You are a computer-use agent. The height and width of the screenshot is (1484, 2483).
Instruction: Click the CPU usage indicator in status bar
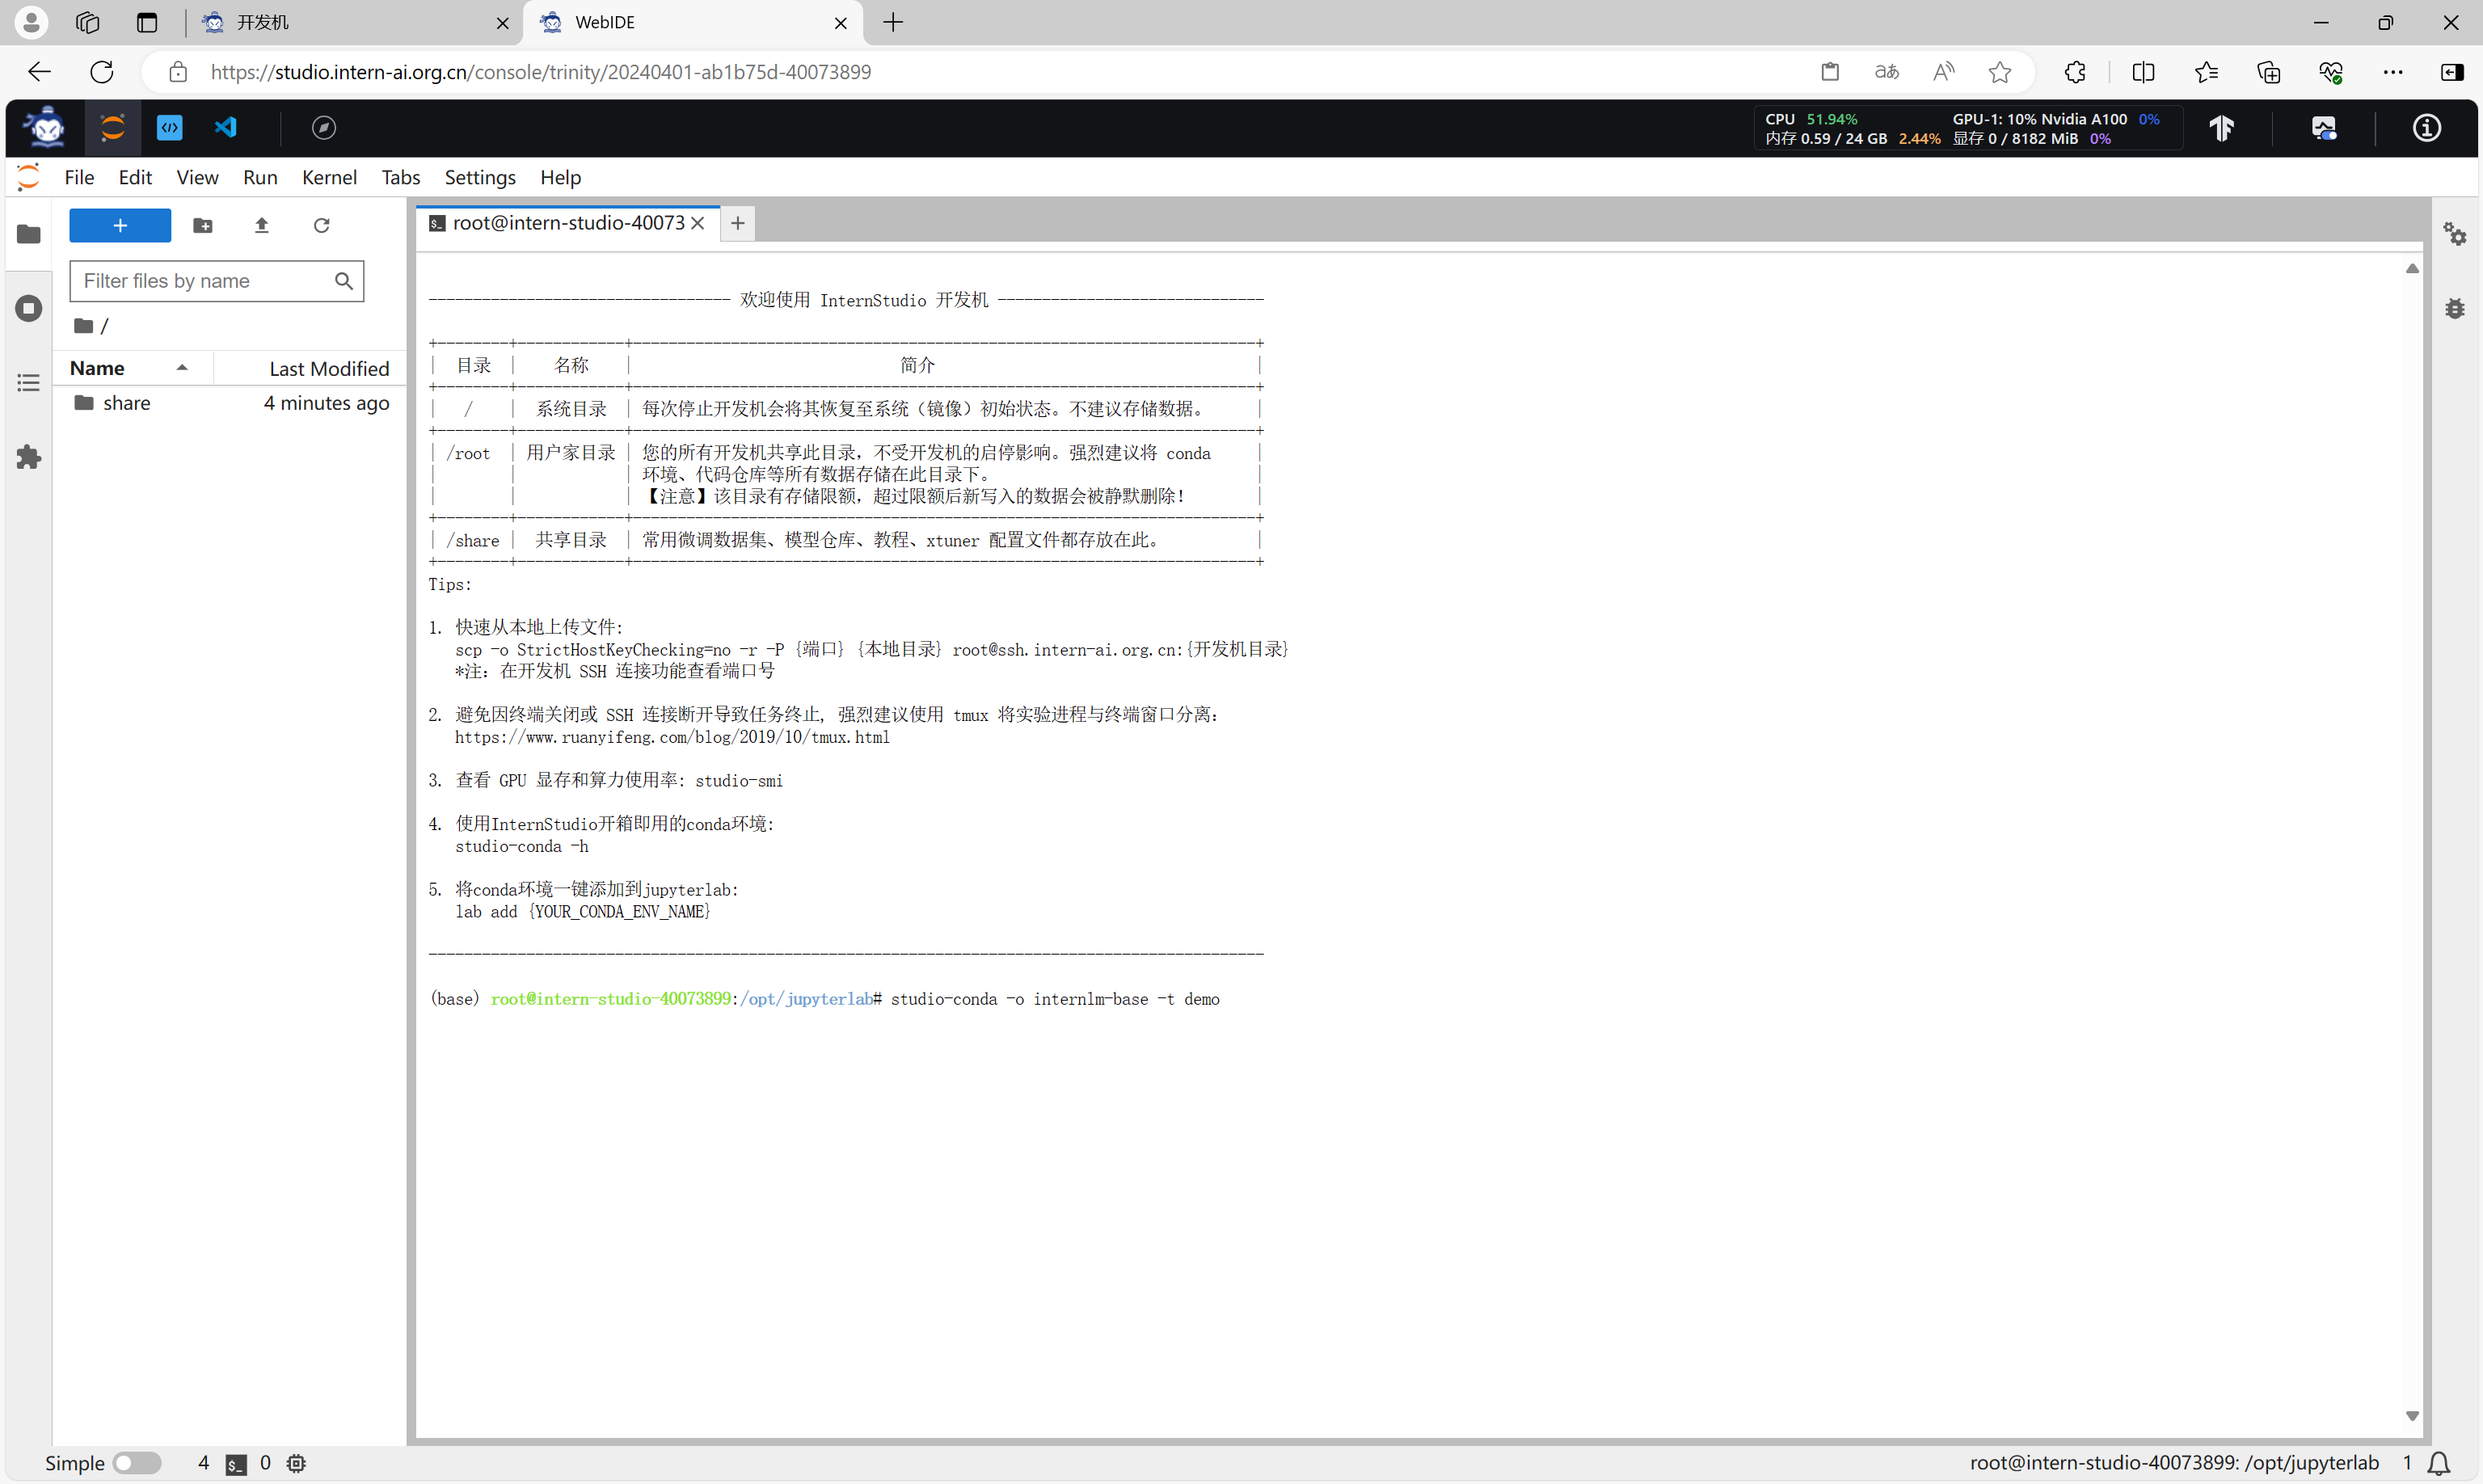pos(1803,116)
